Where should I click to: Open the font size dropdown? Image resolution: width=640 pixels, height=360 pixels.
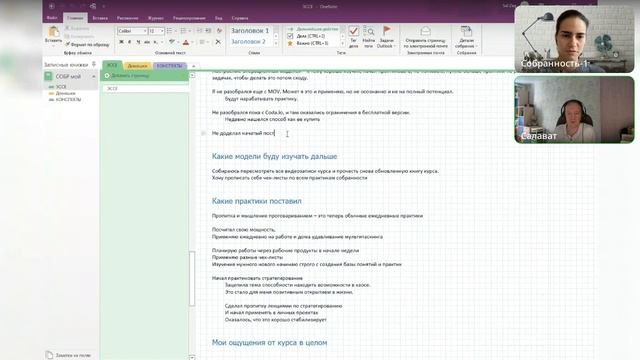coord(162,31)
